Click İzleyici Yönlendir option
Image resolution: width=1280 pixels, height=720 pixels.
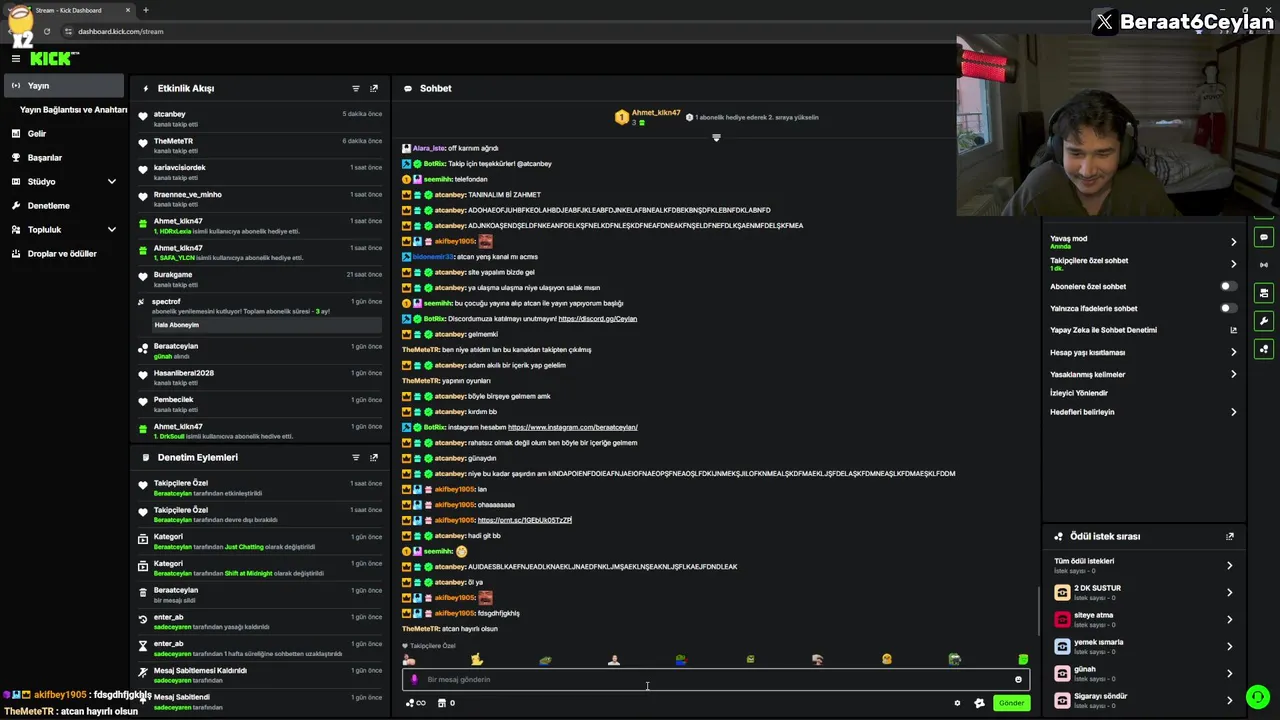pos(1079,393)
